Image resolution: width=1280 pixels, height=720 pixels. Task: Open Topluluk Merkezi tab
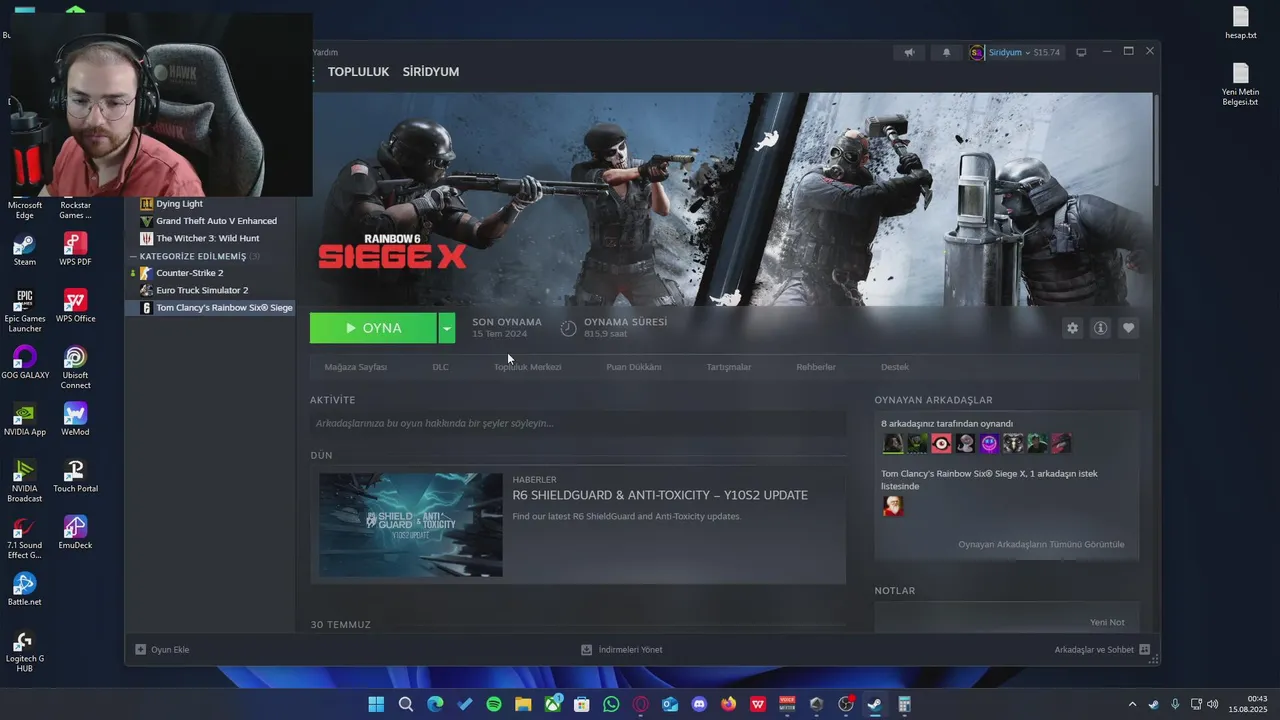527,367
